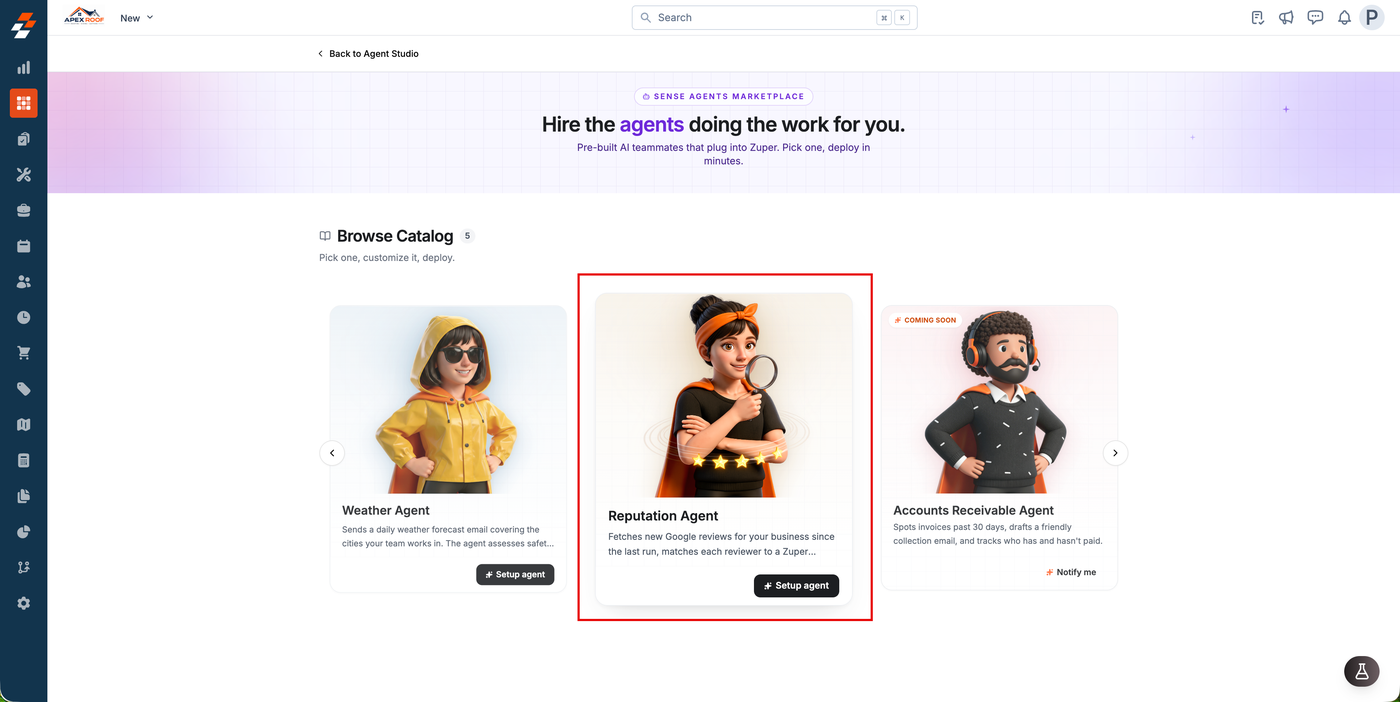Image resolution: width=1400 pixels, height=702 pixels.
Task: Open the pie chart reports icon in sidebar
Action: [24, 532]
